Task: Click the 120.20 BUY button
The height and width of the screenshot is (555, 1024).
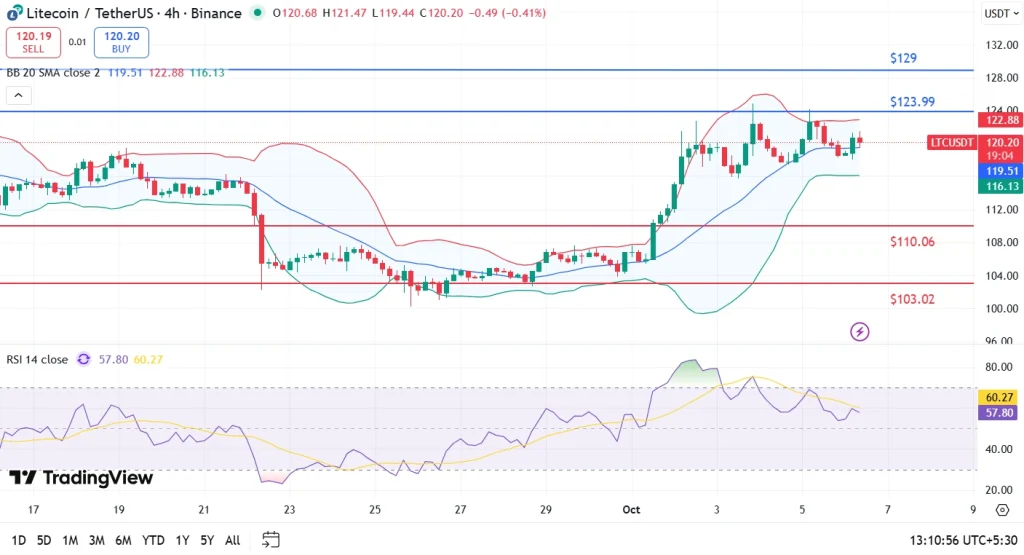Action: click(x=121, y=42)
